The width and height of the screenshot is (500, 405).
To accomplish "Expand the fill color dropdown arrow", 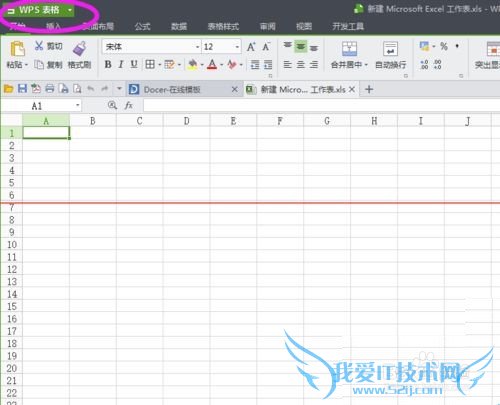I will click(202, 65).
